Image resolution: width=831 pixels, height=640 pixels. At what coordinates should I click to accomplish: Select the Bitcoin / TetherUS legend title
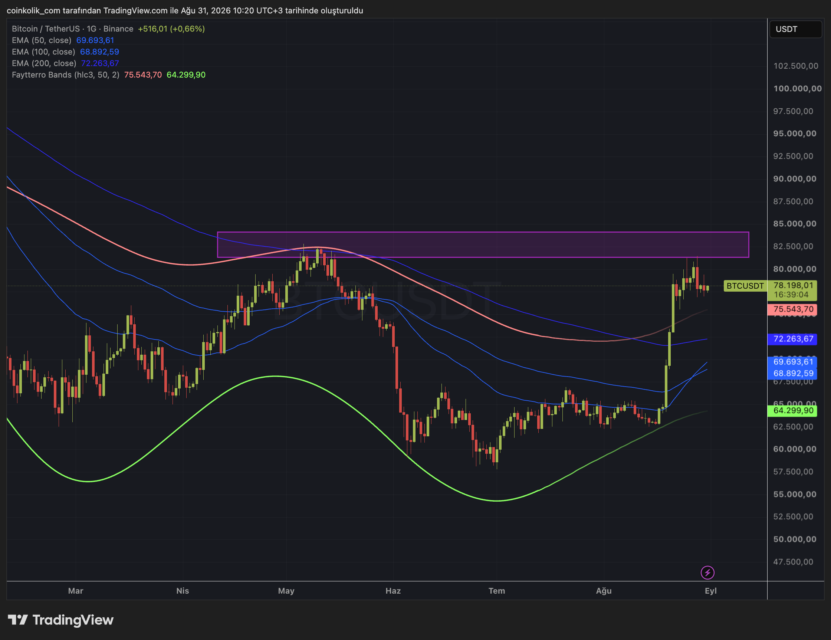73,29
